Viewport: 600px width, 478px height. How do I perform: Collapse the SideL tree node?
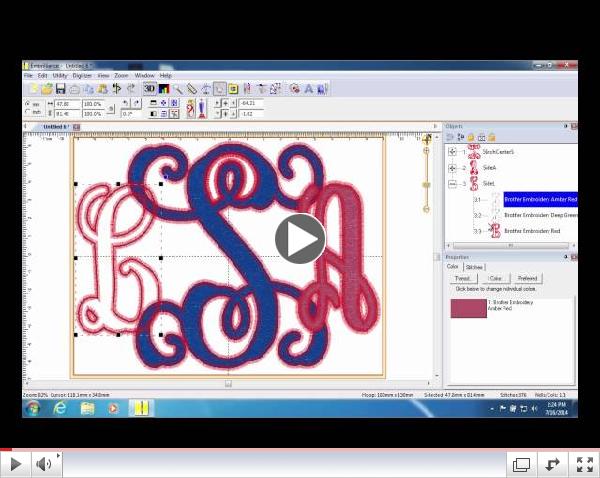click(x=452, y=184)
